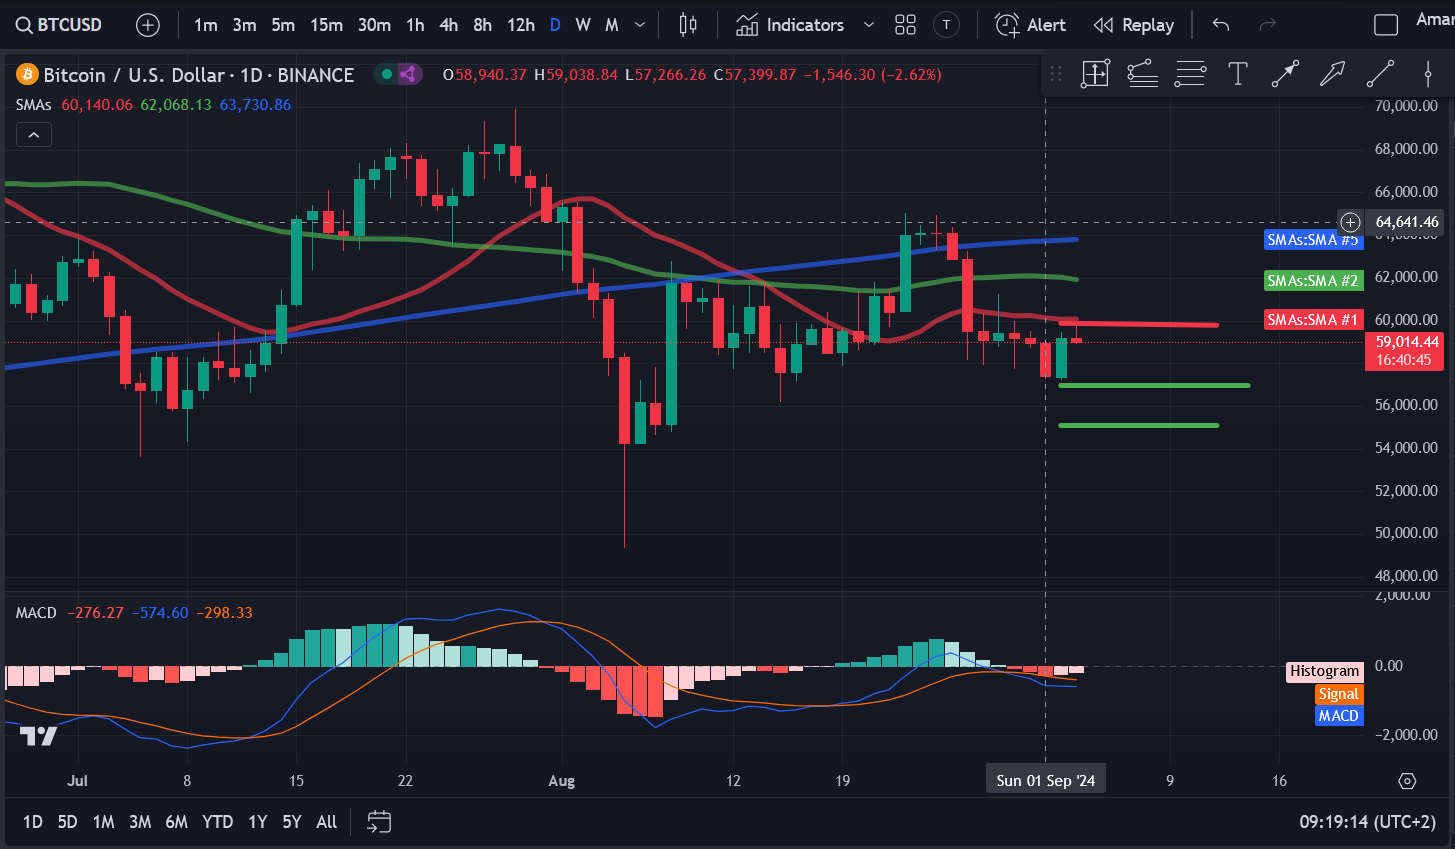Screen dimensions: 1455x849
Task: Toggle the green market status indicator
Action: [386, 74]
